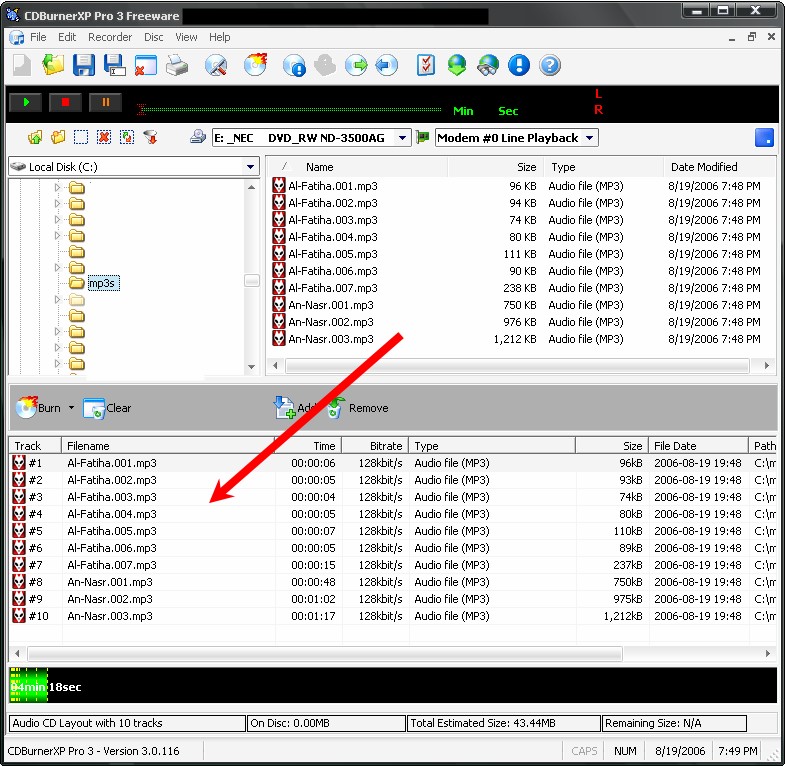This screenshot has width=785, height=766.
Task: Pause playback with the orange pause button
Action: point(105,103)
